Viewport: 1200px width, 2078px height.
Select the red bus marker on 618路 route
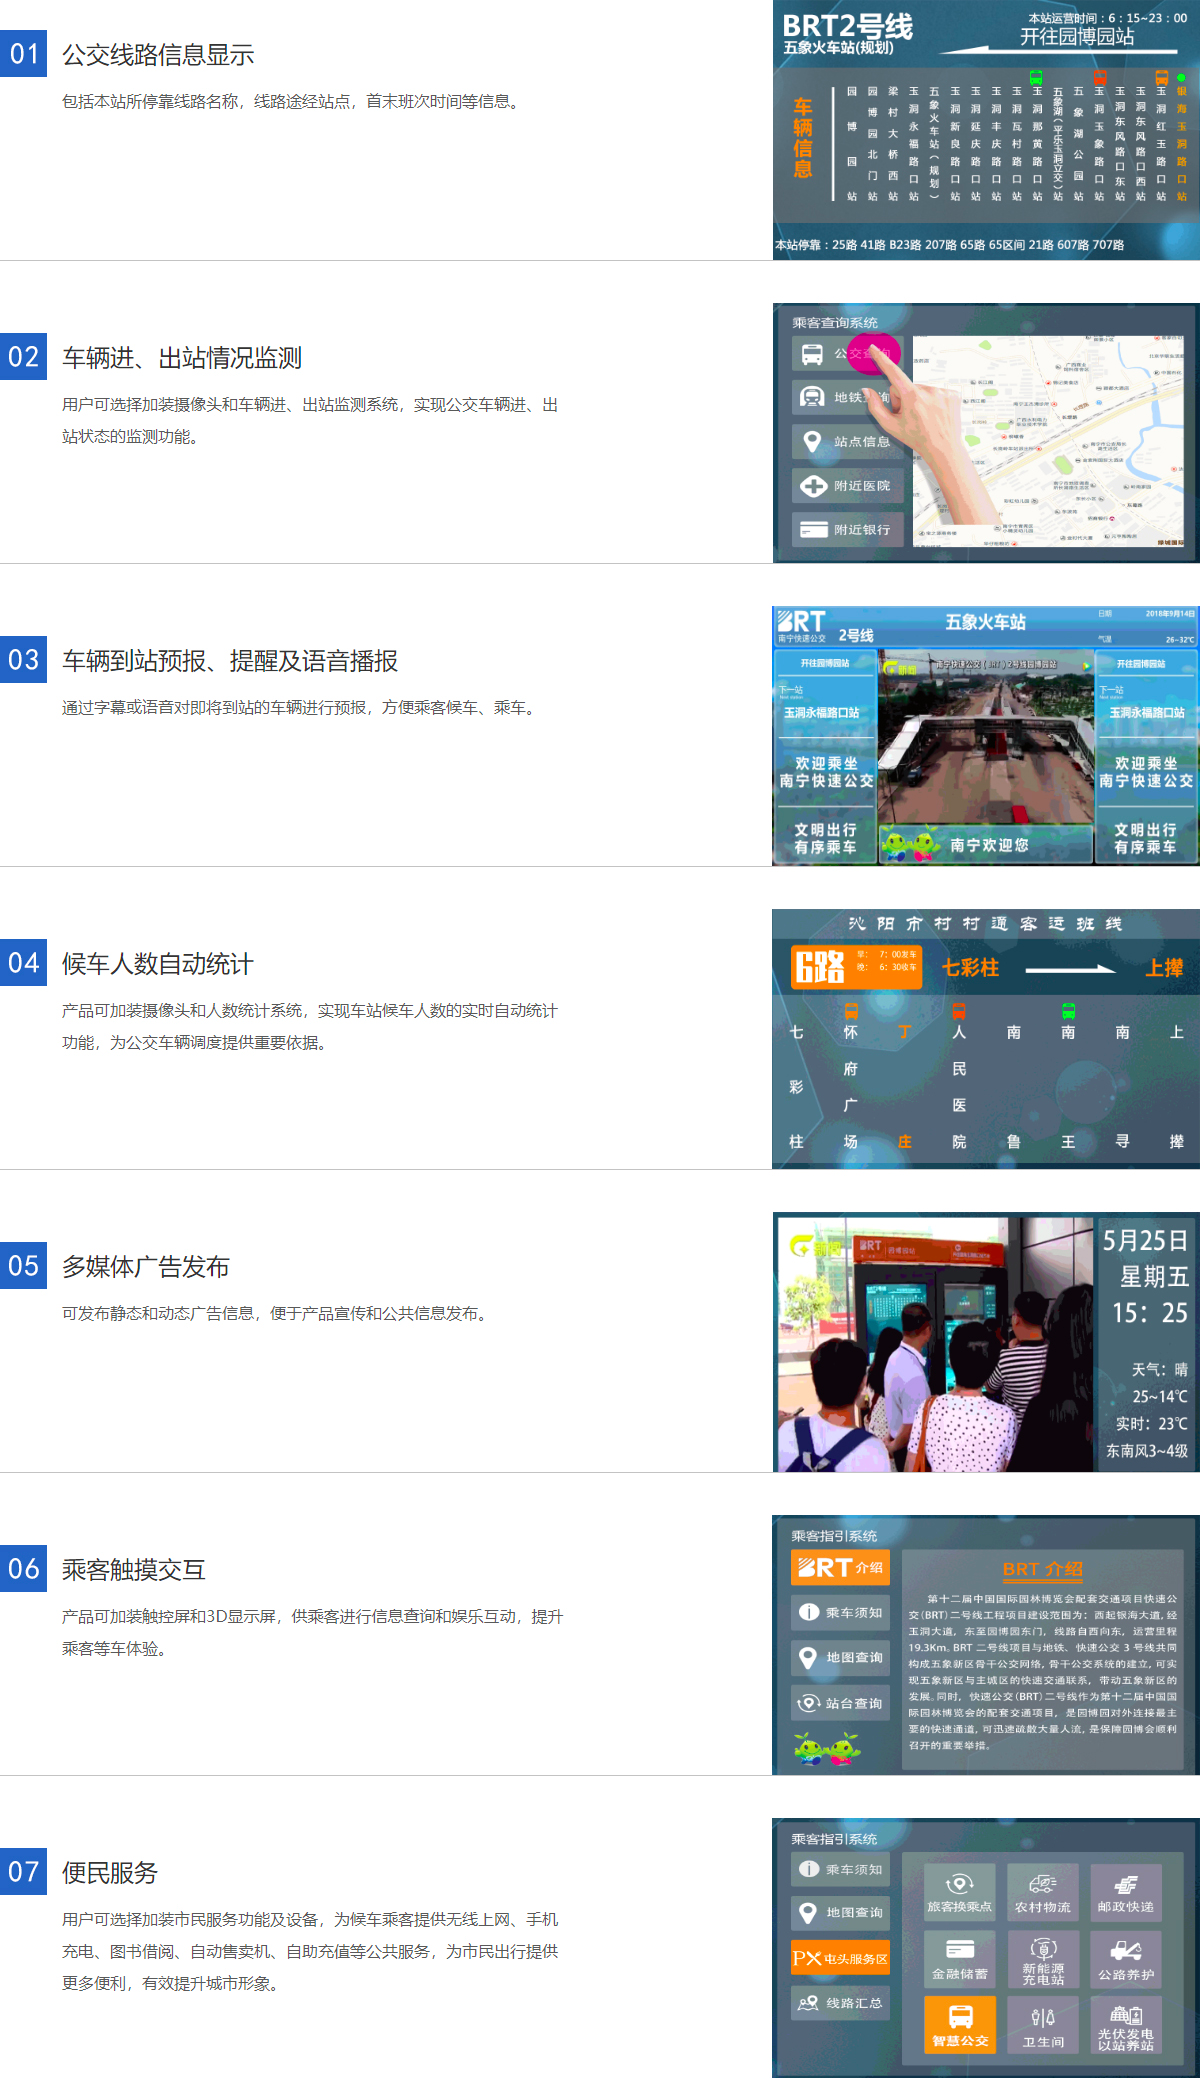(x=959, y=1011)
